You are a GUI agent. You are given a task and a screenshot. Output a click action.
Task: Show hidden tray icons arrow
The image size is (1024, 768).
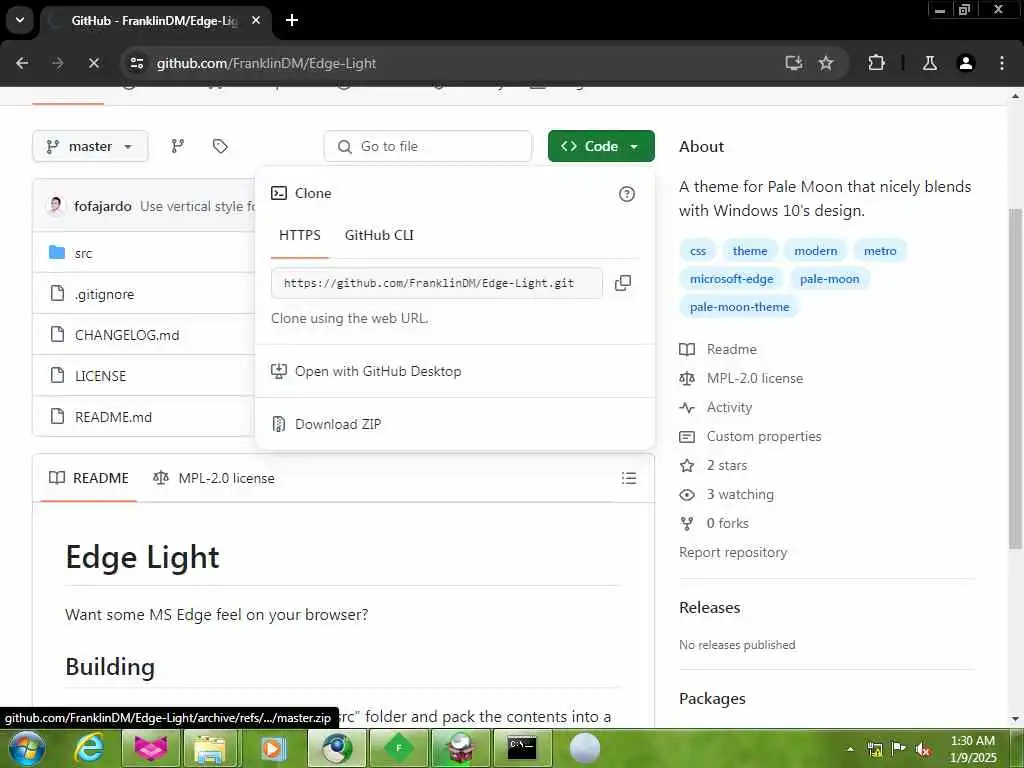(850, 750)
